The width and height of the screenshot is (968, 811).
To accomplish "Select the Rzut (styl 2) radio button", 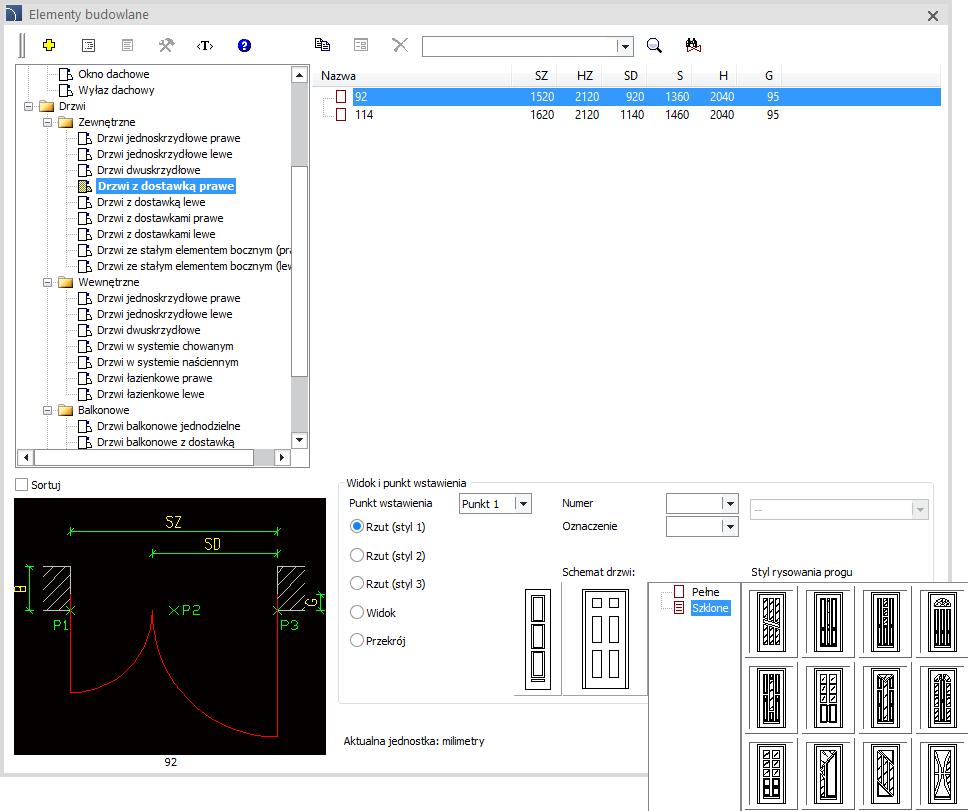I will coord(357,555).
